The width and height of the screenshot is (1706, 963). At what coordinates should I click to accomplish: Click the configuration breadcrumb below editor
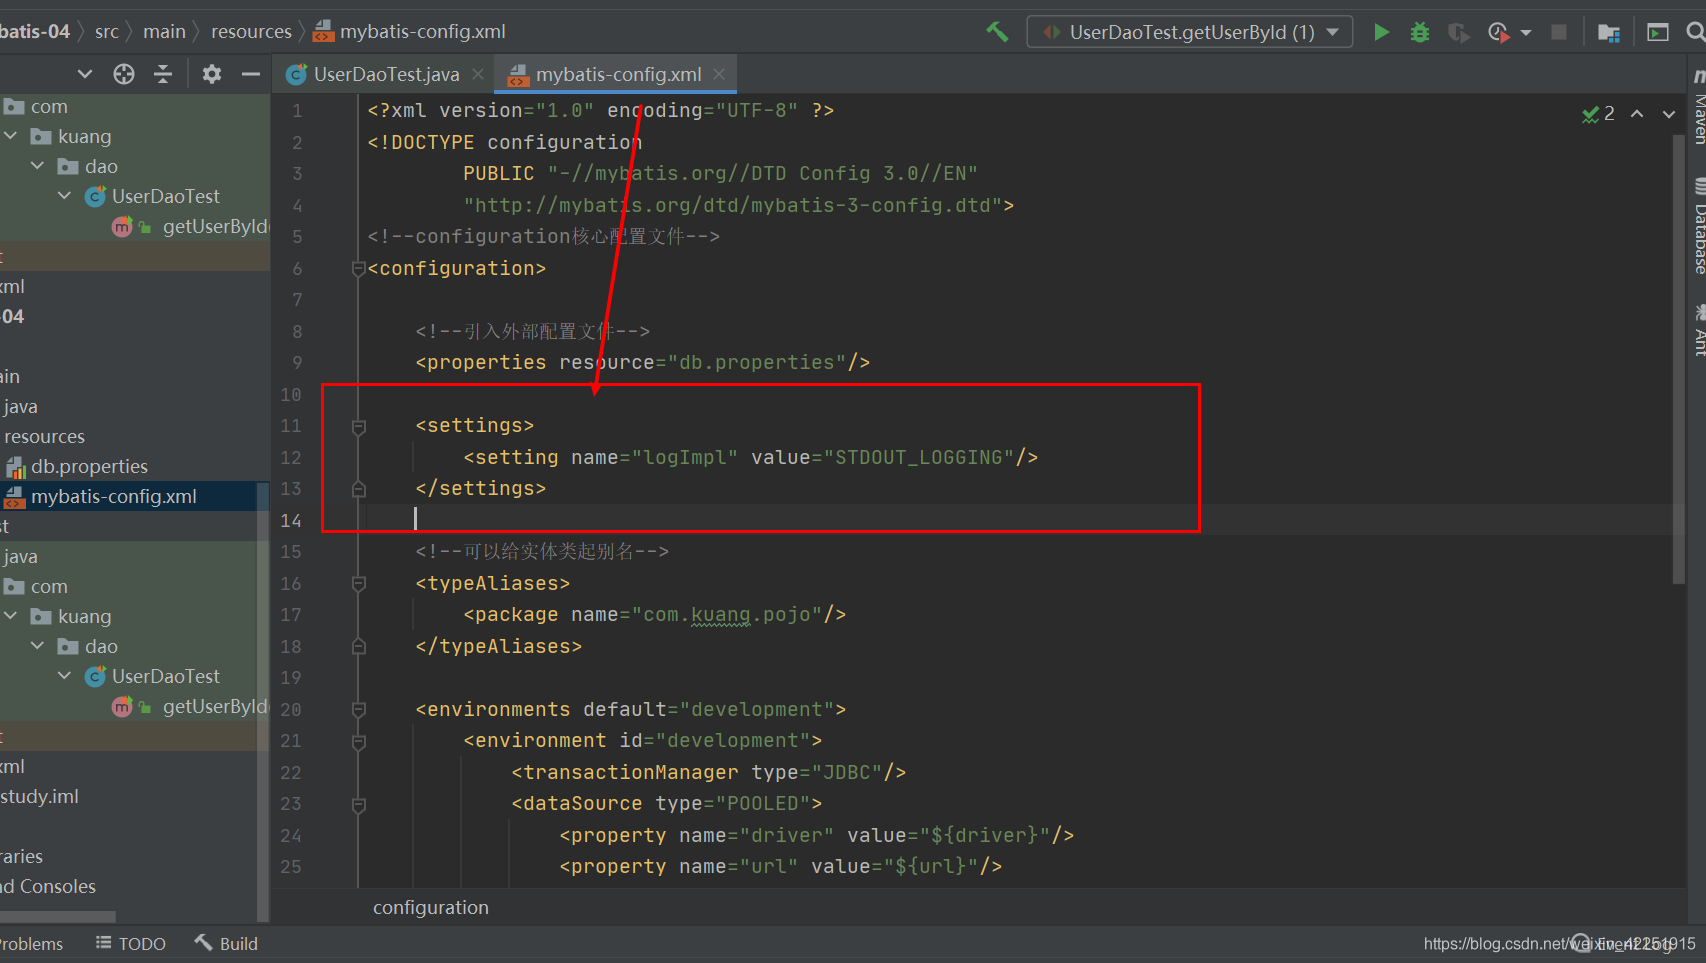pos(431,907)
